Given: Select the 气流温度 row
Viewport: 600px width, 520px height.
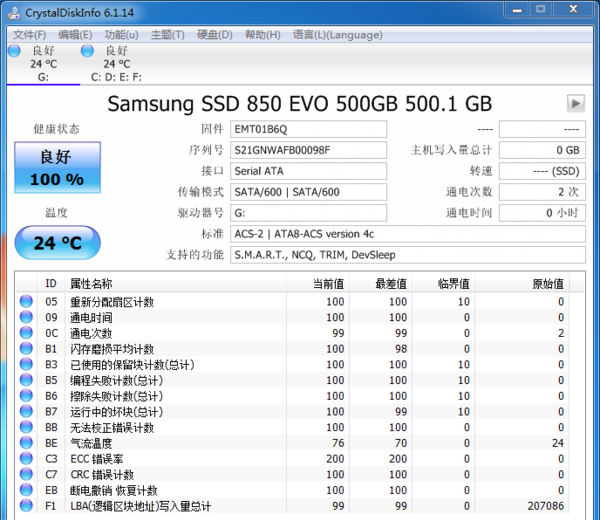Looking at the screenshot, I should (293, 443).
